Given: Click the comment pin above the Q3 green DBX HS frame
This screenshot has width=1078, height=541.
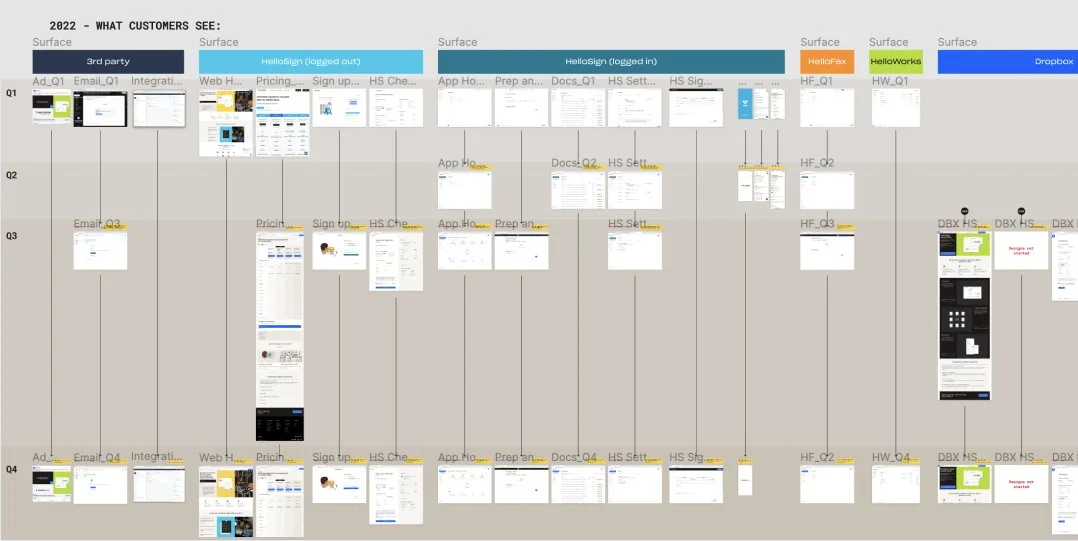Looking at the screenshot, I should [964, 211].
